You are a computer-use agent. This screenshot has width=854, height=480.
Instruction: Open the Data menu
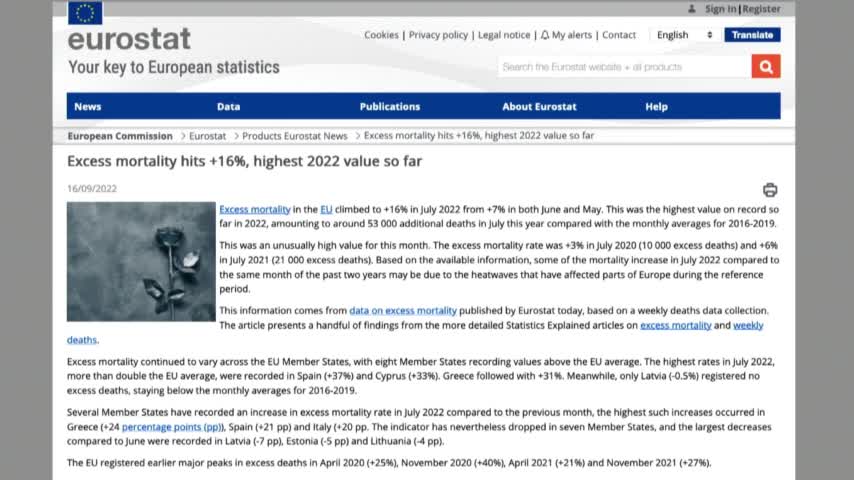coord(228,107)
